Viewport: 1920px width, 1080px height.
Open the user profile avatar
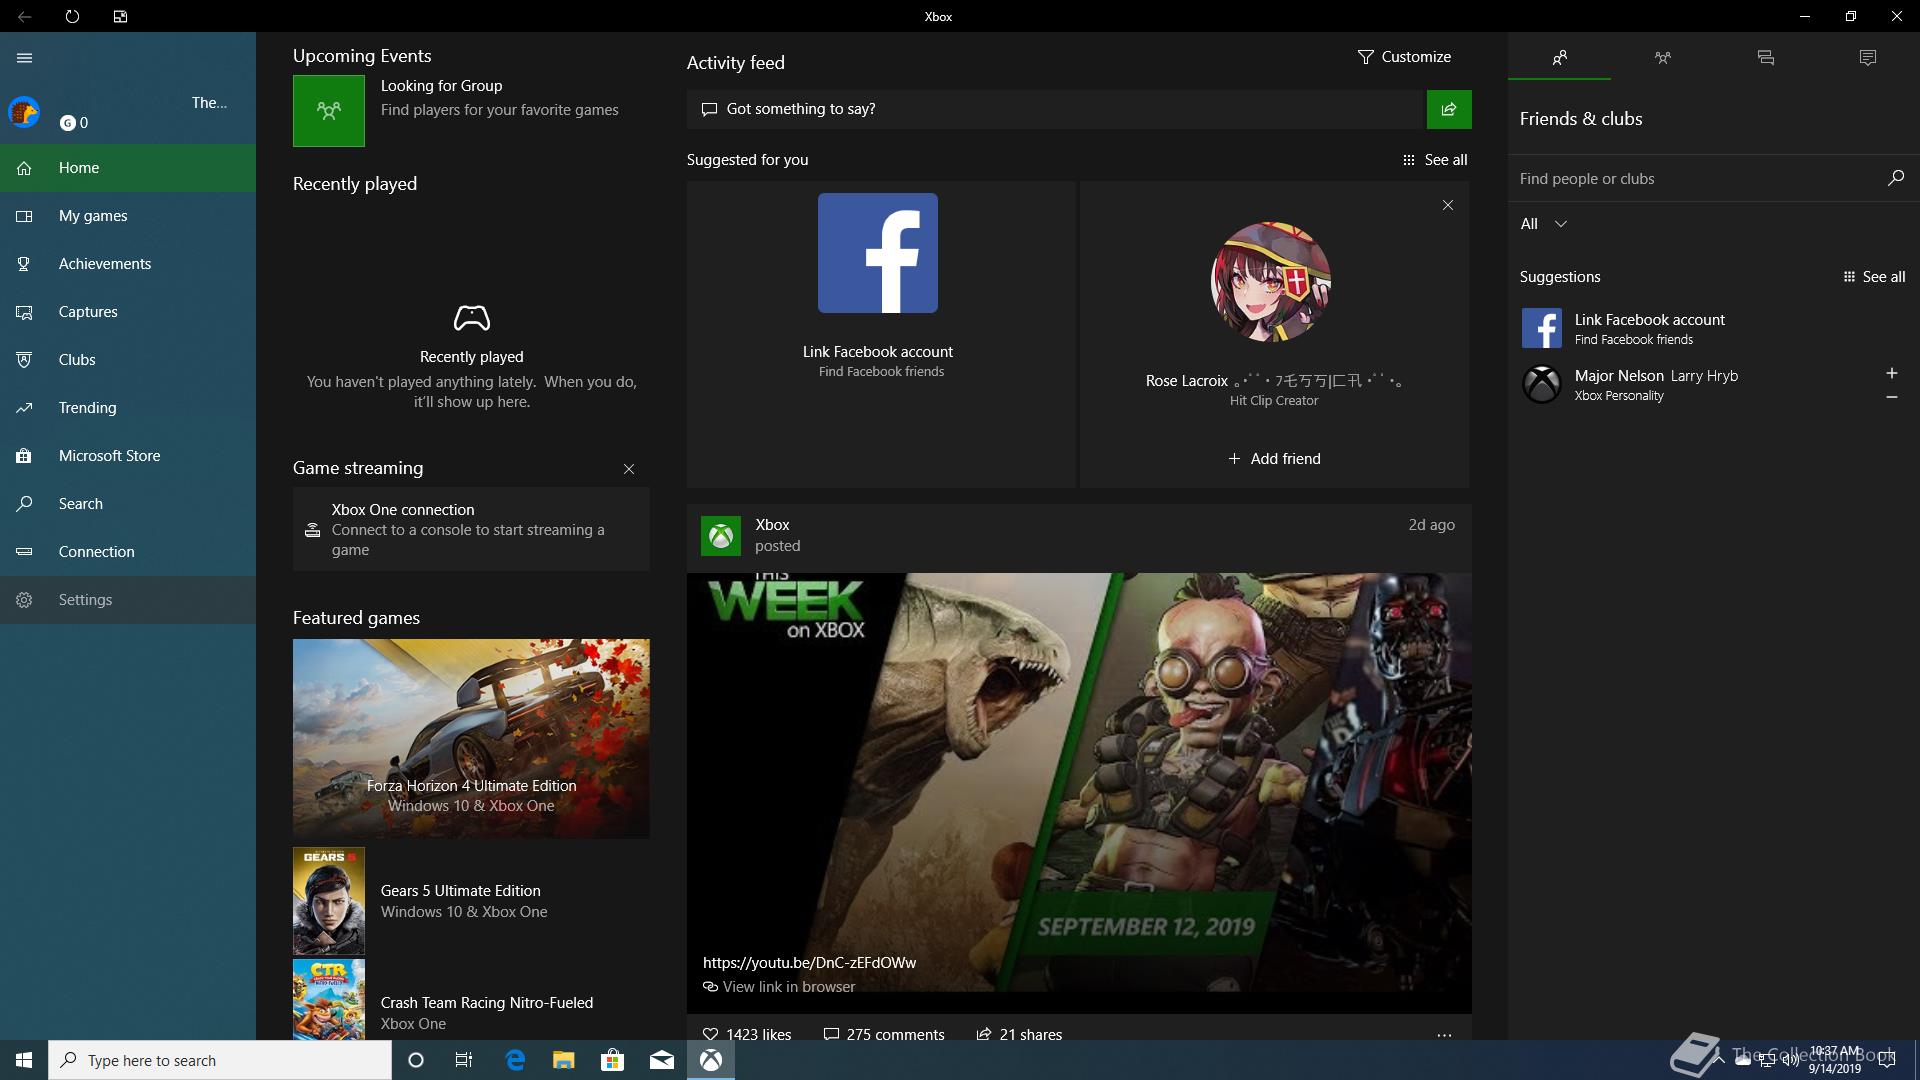pyautogui.click(x=24, y=112)
